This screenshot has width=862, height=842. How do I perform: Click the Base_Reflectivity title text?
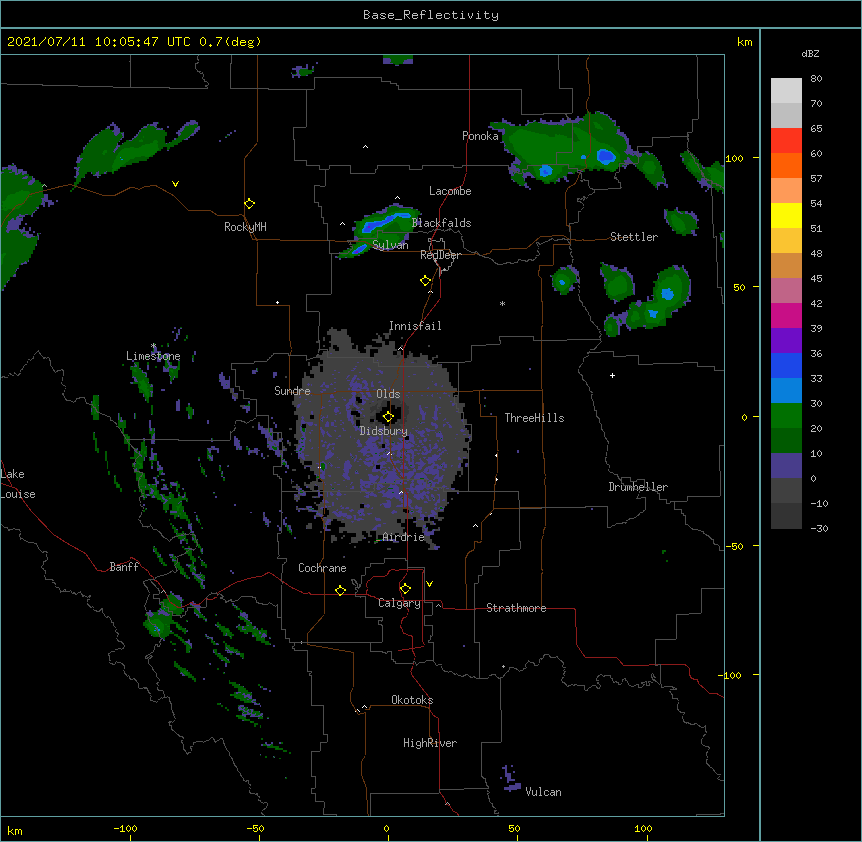click(431, 15)
